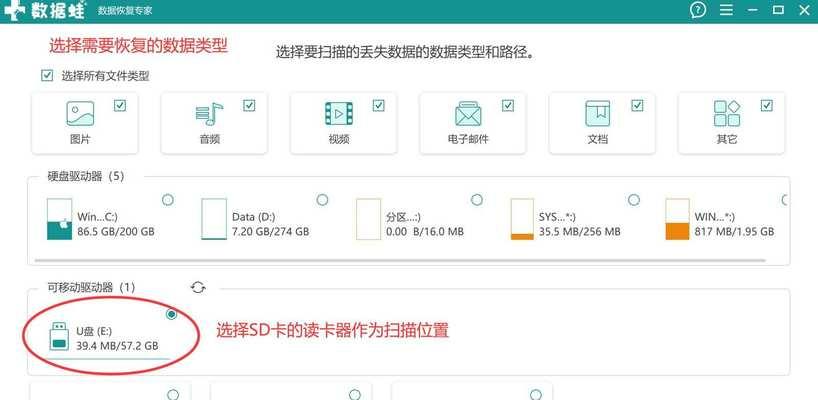Uncheck the 音频 checkbox
Screen dimensions: 818x400
click(249, 106)
